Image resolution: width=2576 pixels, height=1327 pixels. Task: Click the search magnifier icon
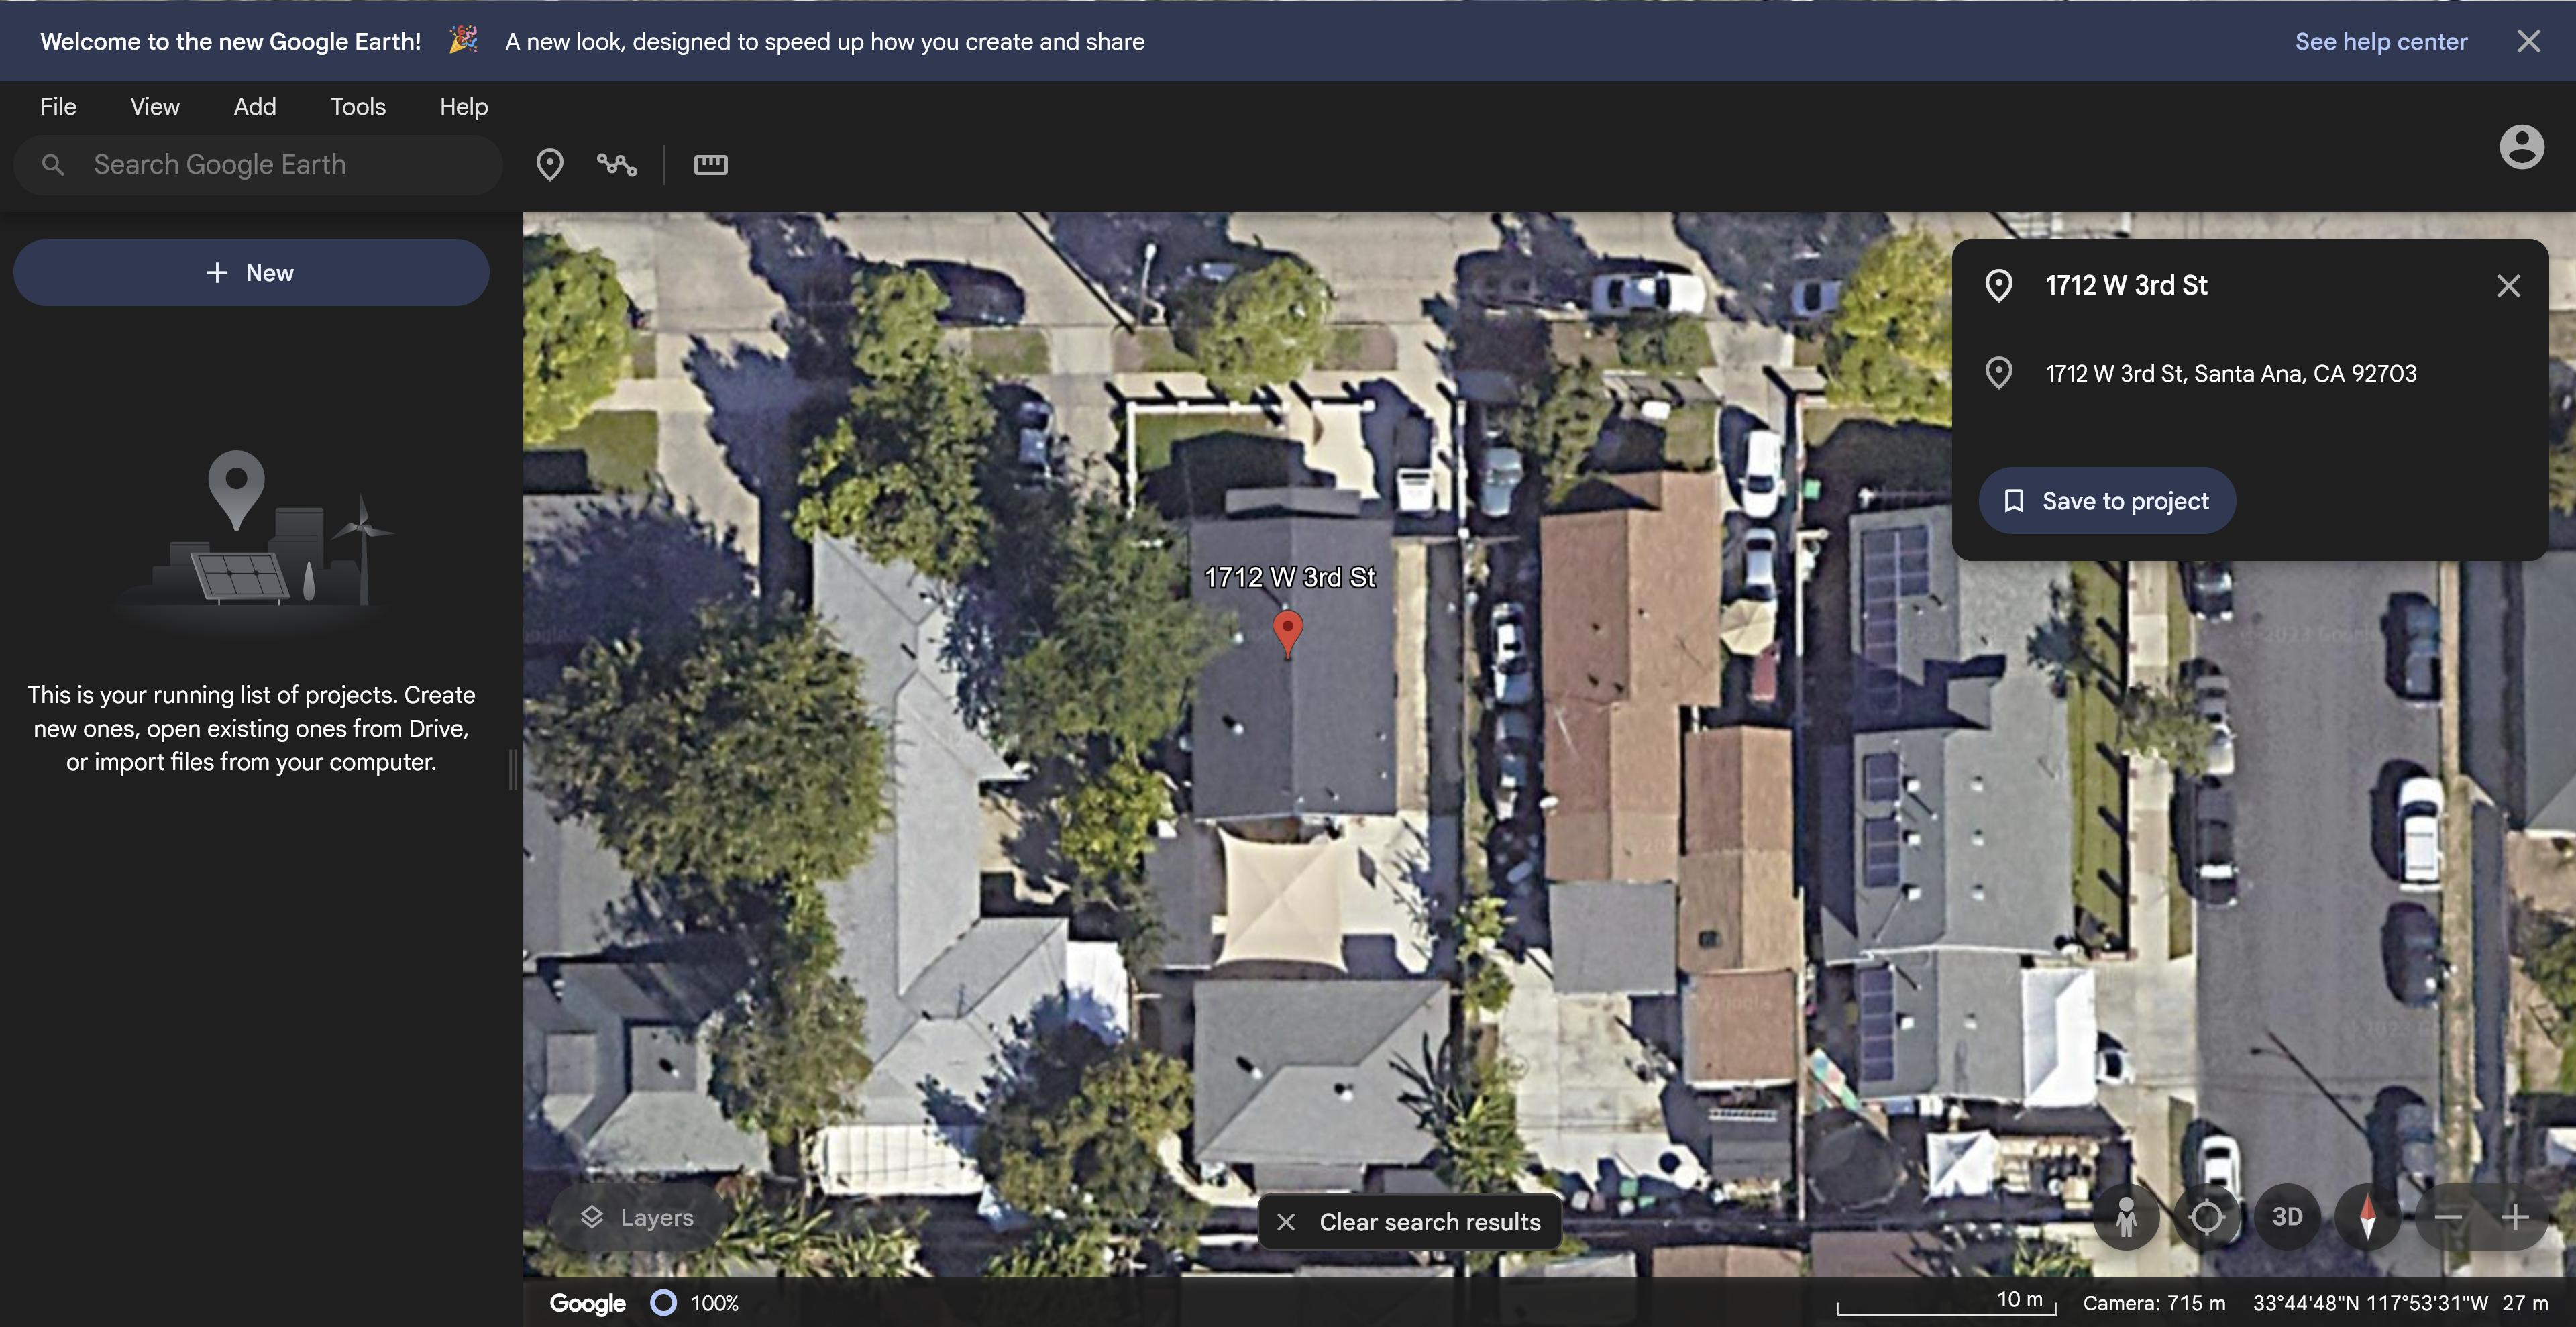[53, 164]
